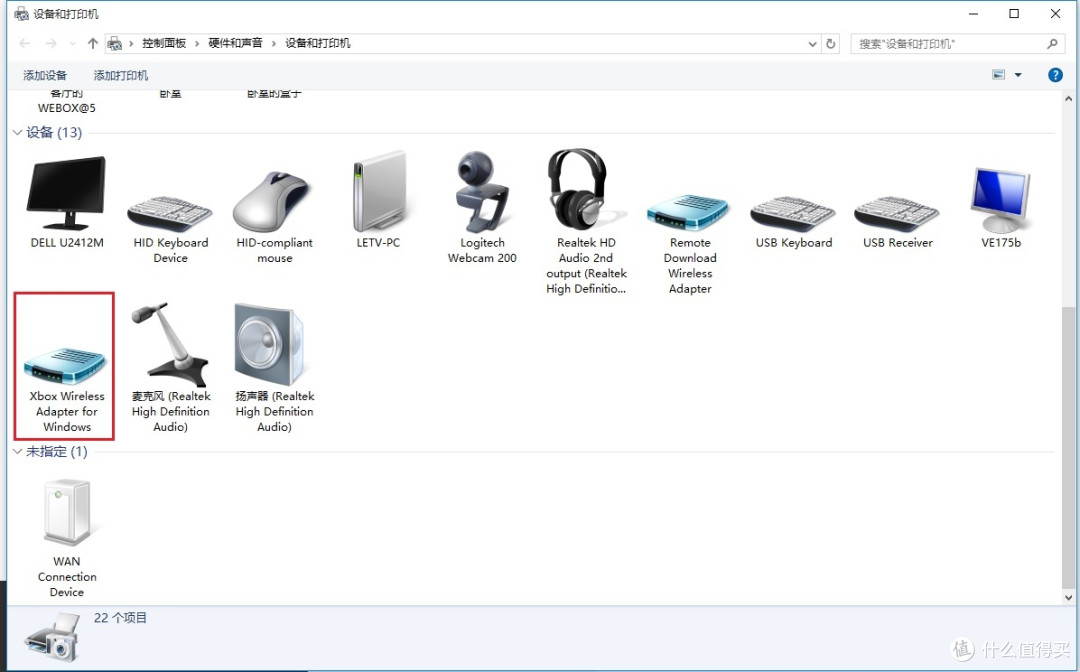Select the WEBOX@5 device label
Screen dimensions: 1080x672
(x=67, y=108)
